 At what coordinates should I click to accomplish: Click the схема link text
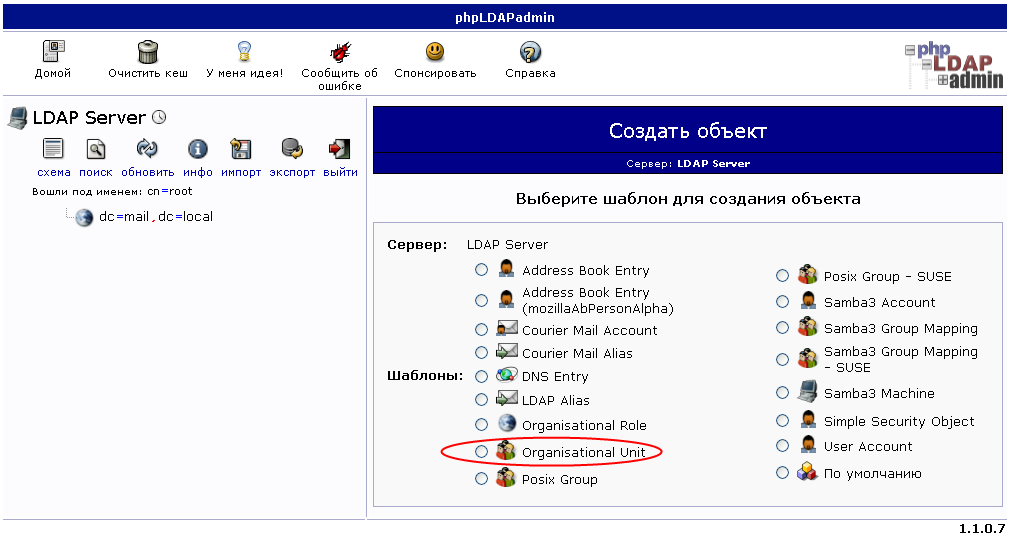pos(53,172)
